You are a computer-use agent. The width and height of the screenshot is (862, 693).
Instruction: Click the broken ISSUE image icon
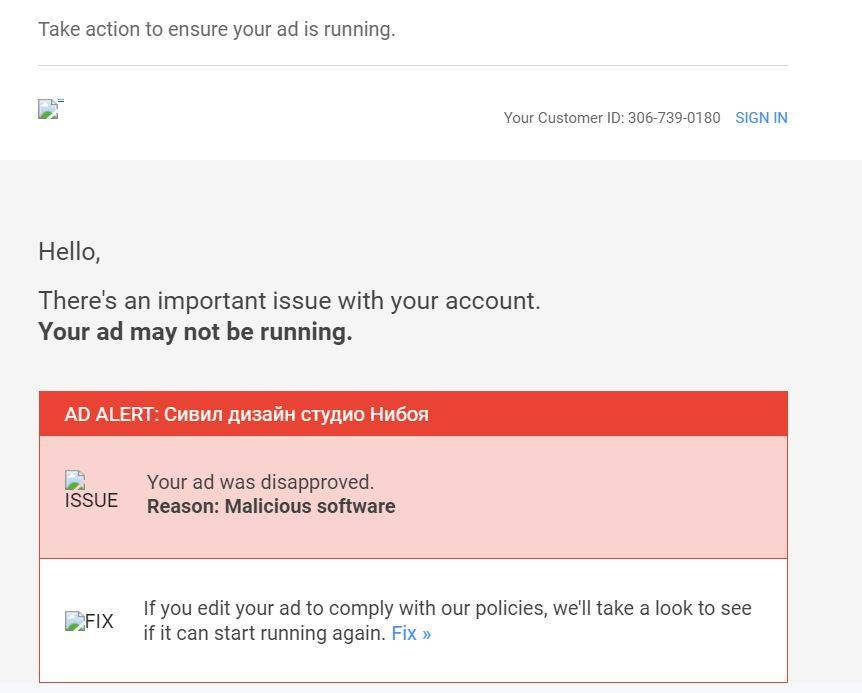75,480
